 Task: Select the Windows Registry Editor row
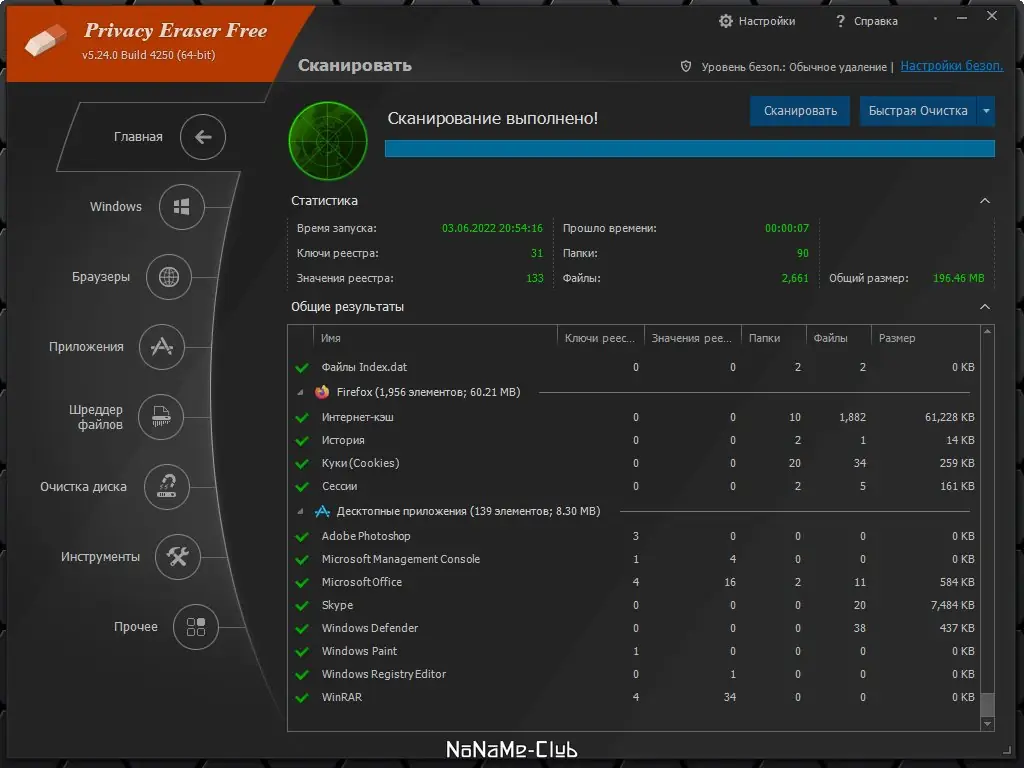[x=635, y=674]
